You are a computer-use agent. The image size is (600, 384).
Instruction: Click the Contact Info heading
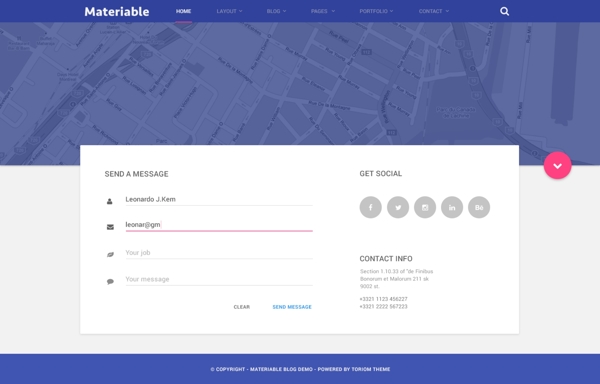[386, 259]
